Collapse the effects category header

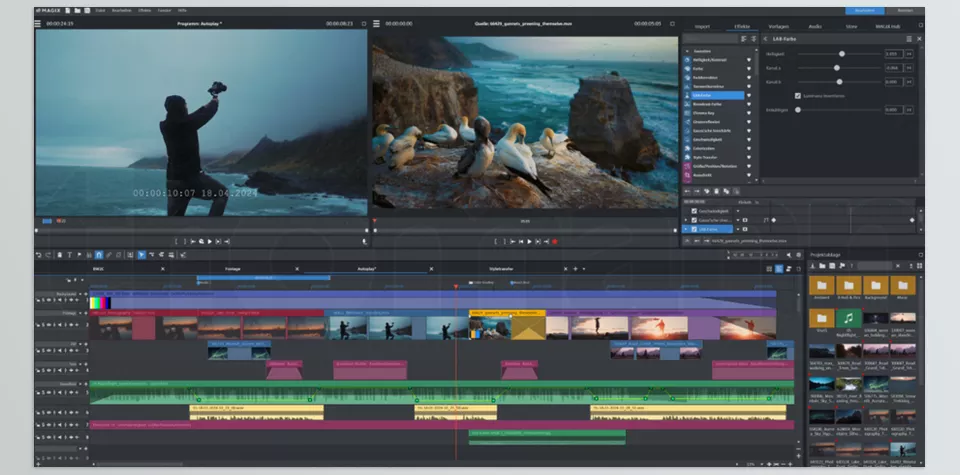pos(688,51)
